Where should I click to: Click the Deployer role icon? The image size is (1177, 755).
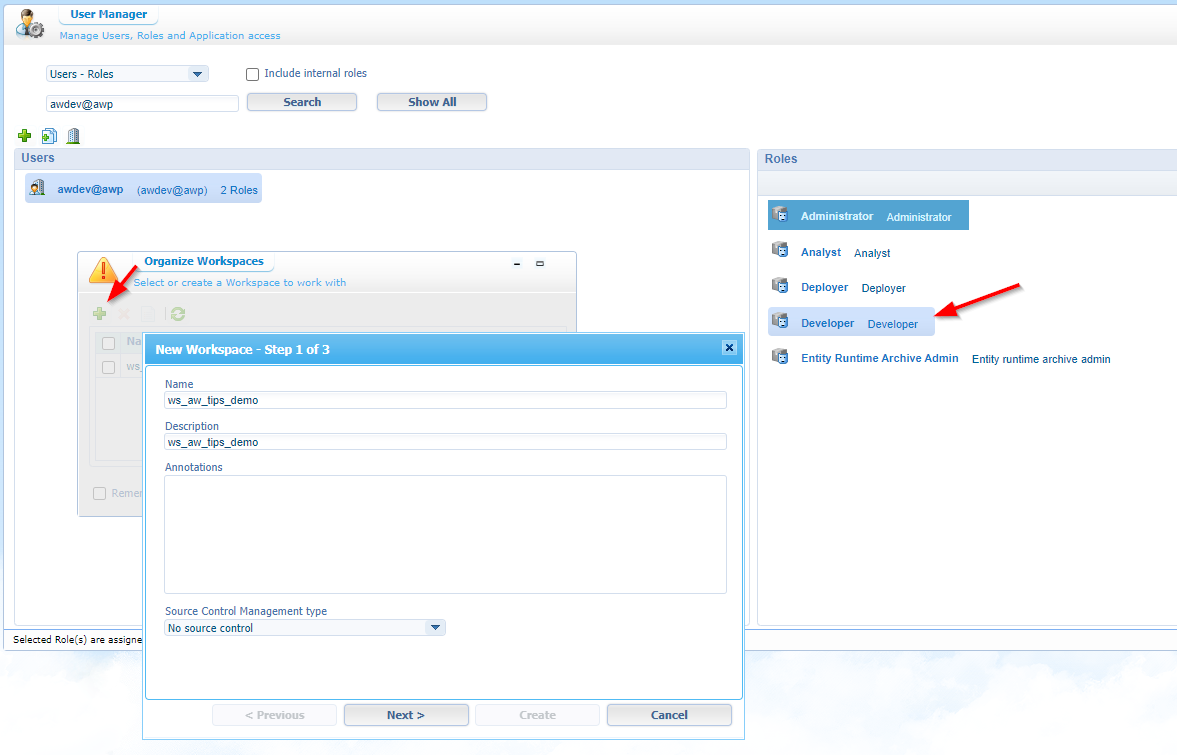point(781,286)
